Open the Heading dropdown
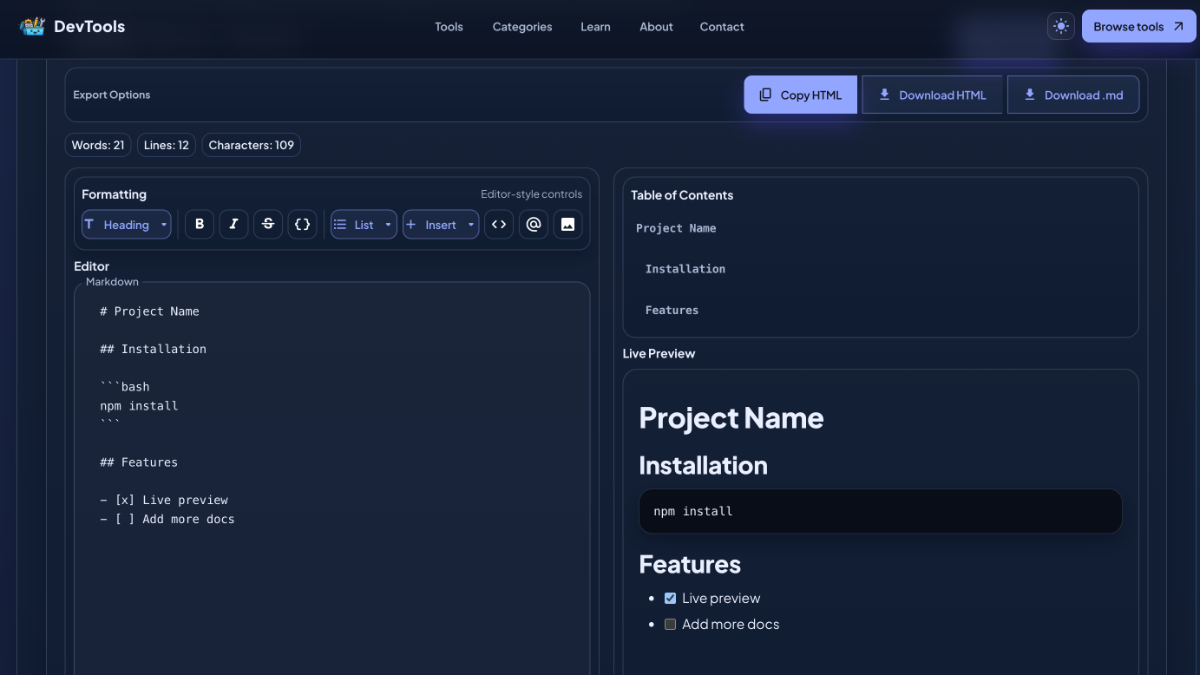Screen dimensions: 1200x675 click(126, 224)
